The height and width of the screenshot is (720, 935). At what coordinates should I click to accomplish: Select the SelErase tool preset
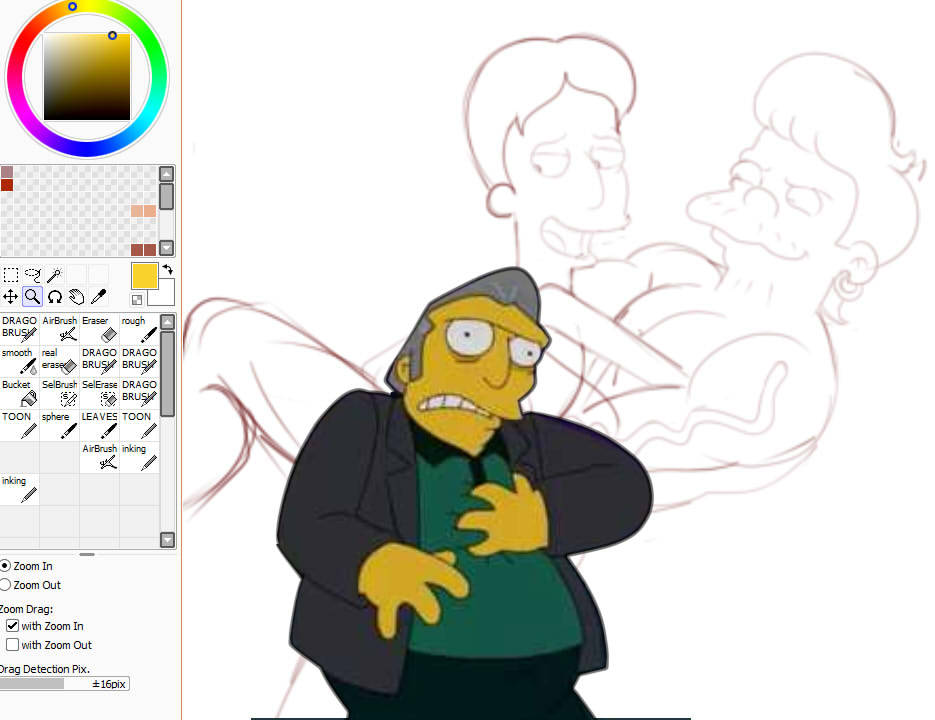tap(100, 393)
